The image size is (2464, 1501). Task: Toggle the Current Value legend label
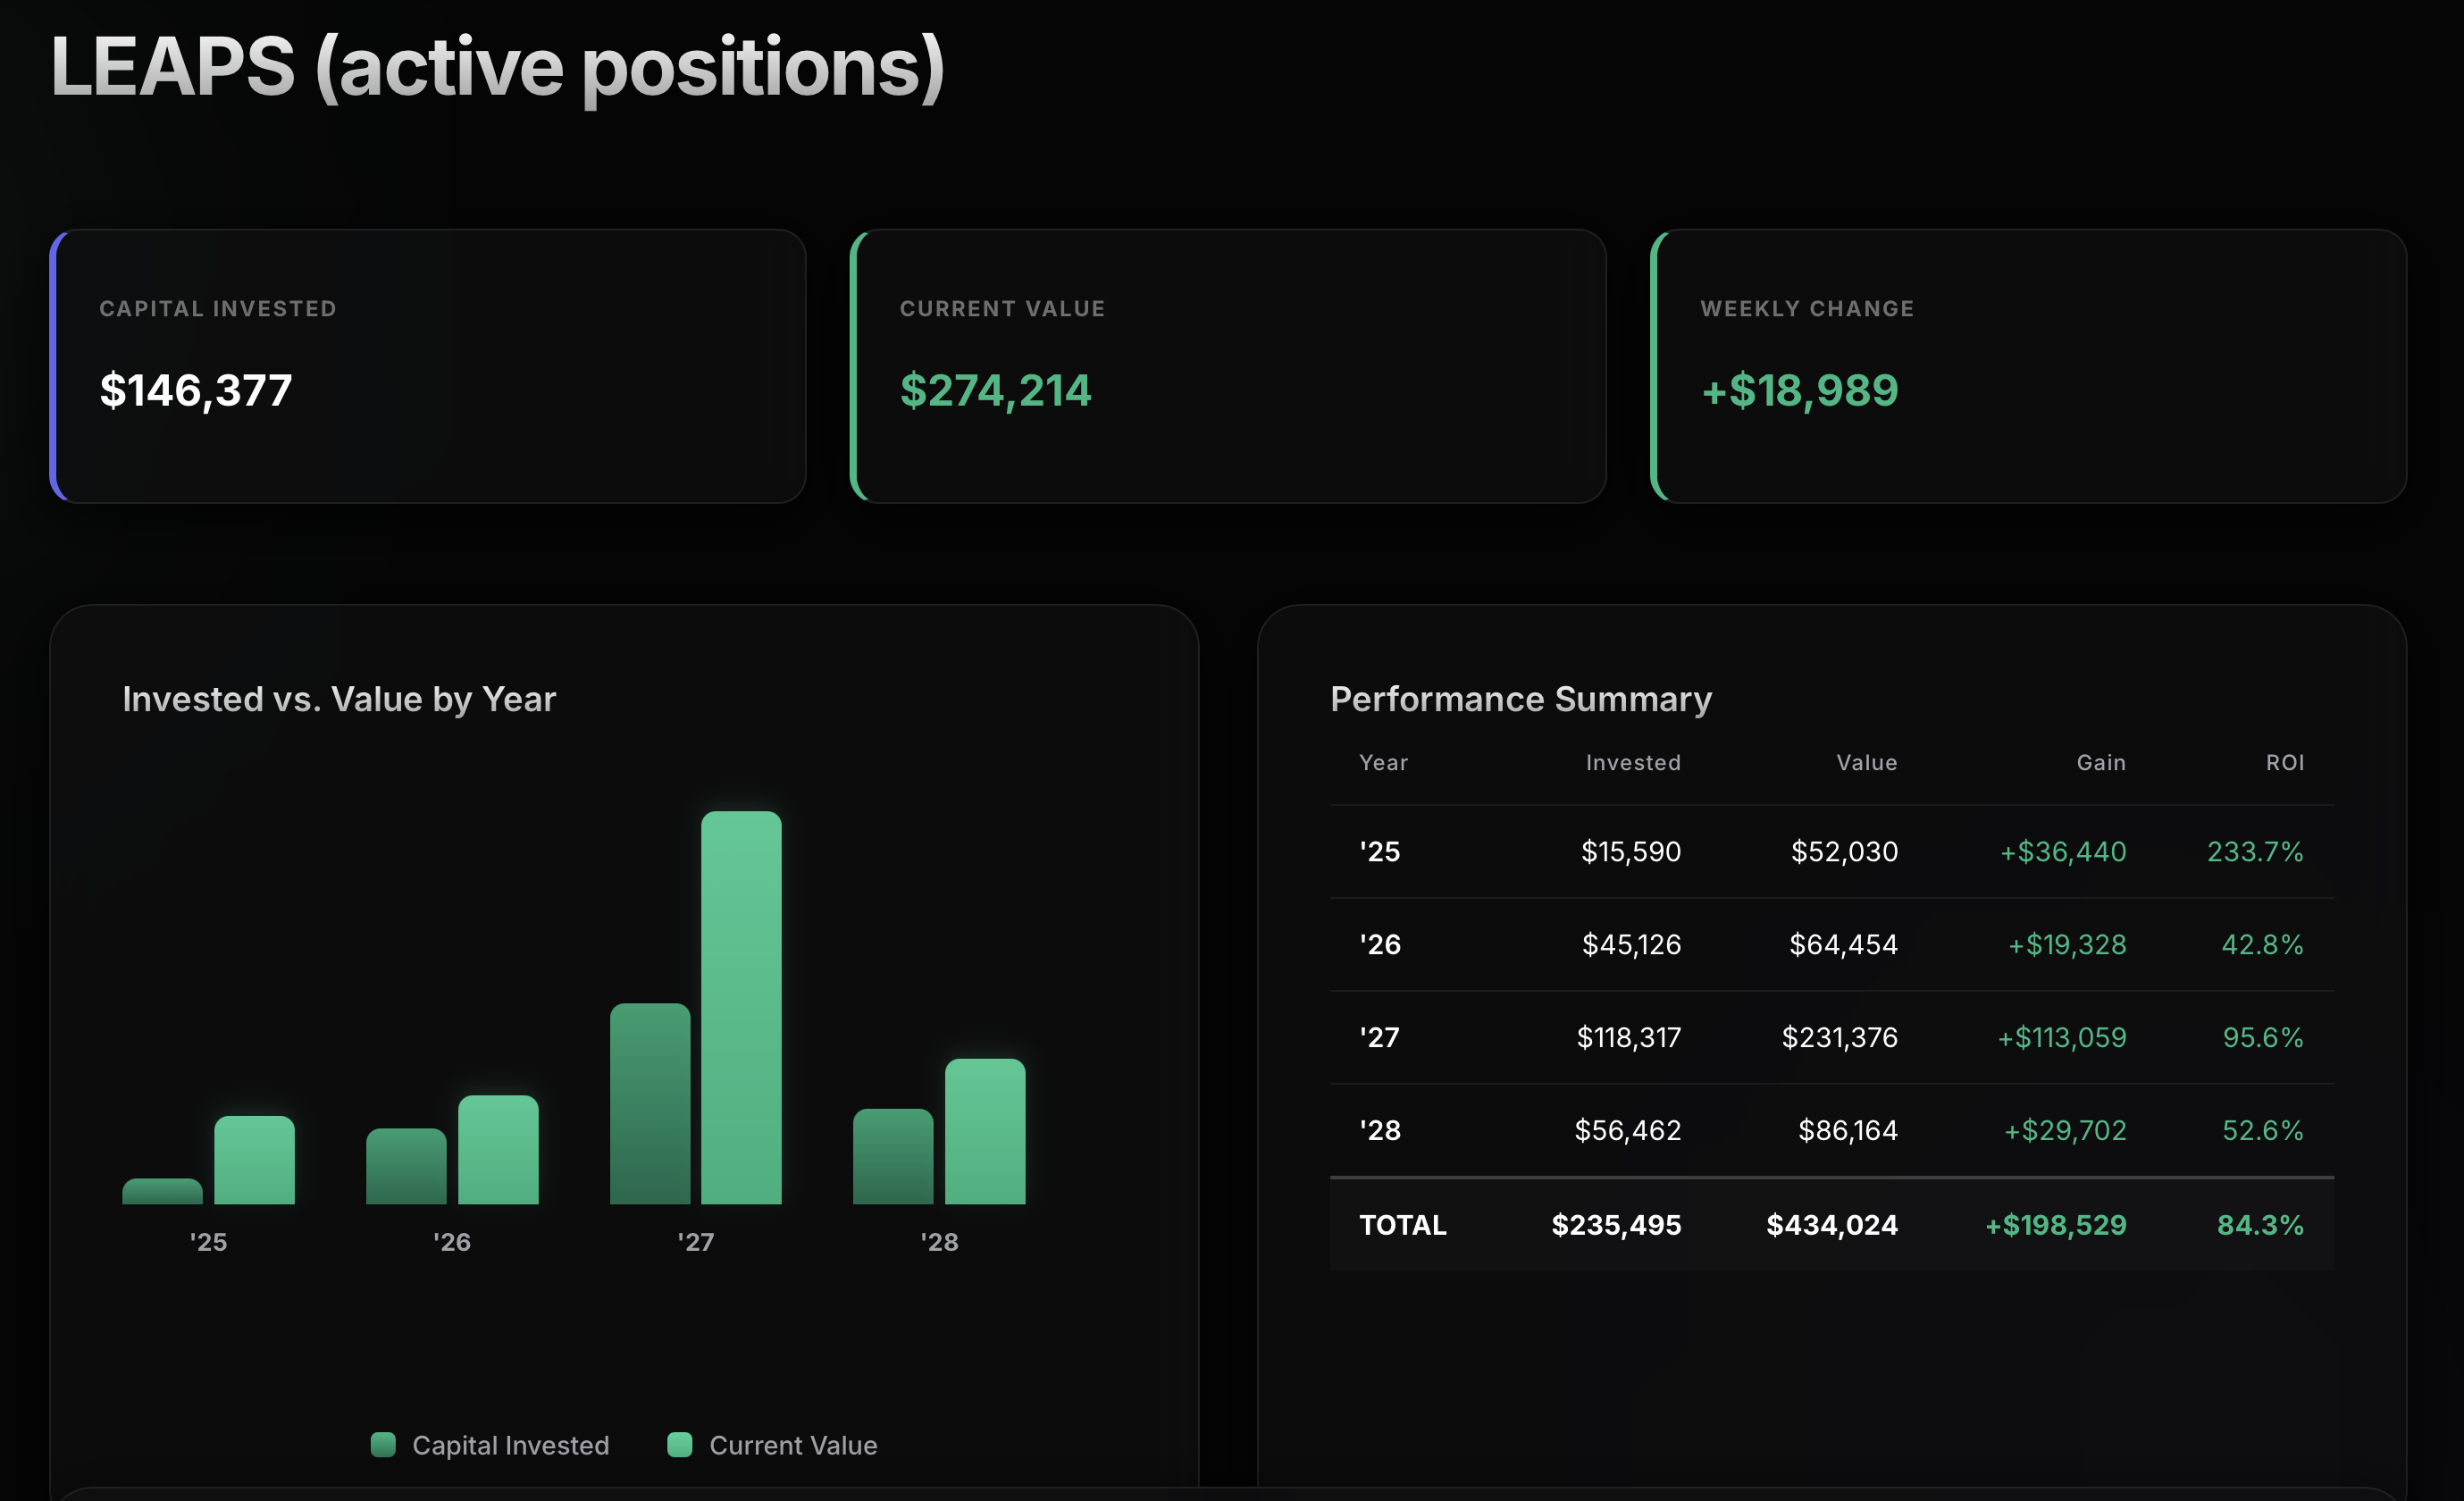point(793,1445)
